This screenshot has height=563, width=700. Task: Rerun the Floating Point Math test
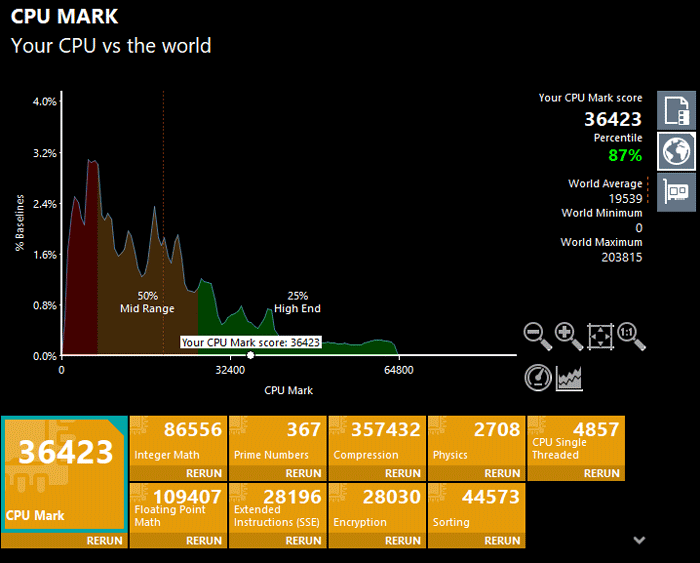pyautogui.click(x=204, y=541)
